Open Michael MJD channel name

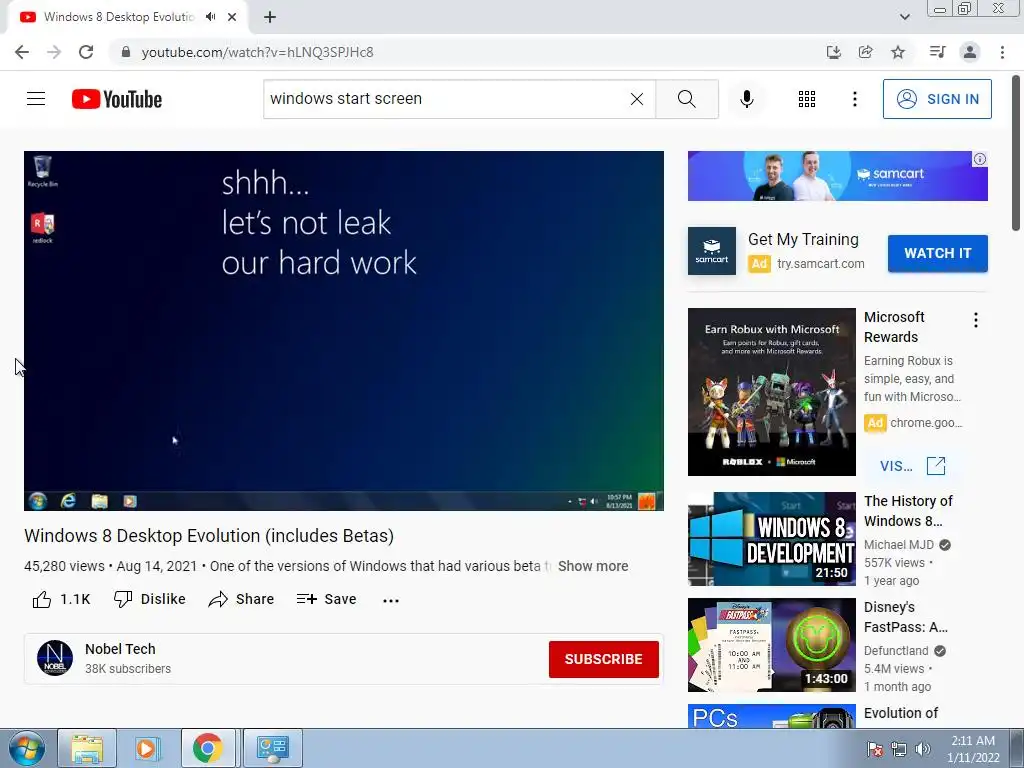coord(899,545)
